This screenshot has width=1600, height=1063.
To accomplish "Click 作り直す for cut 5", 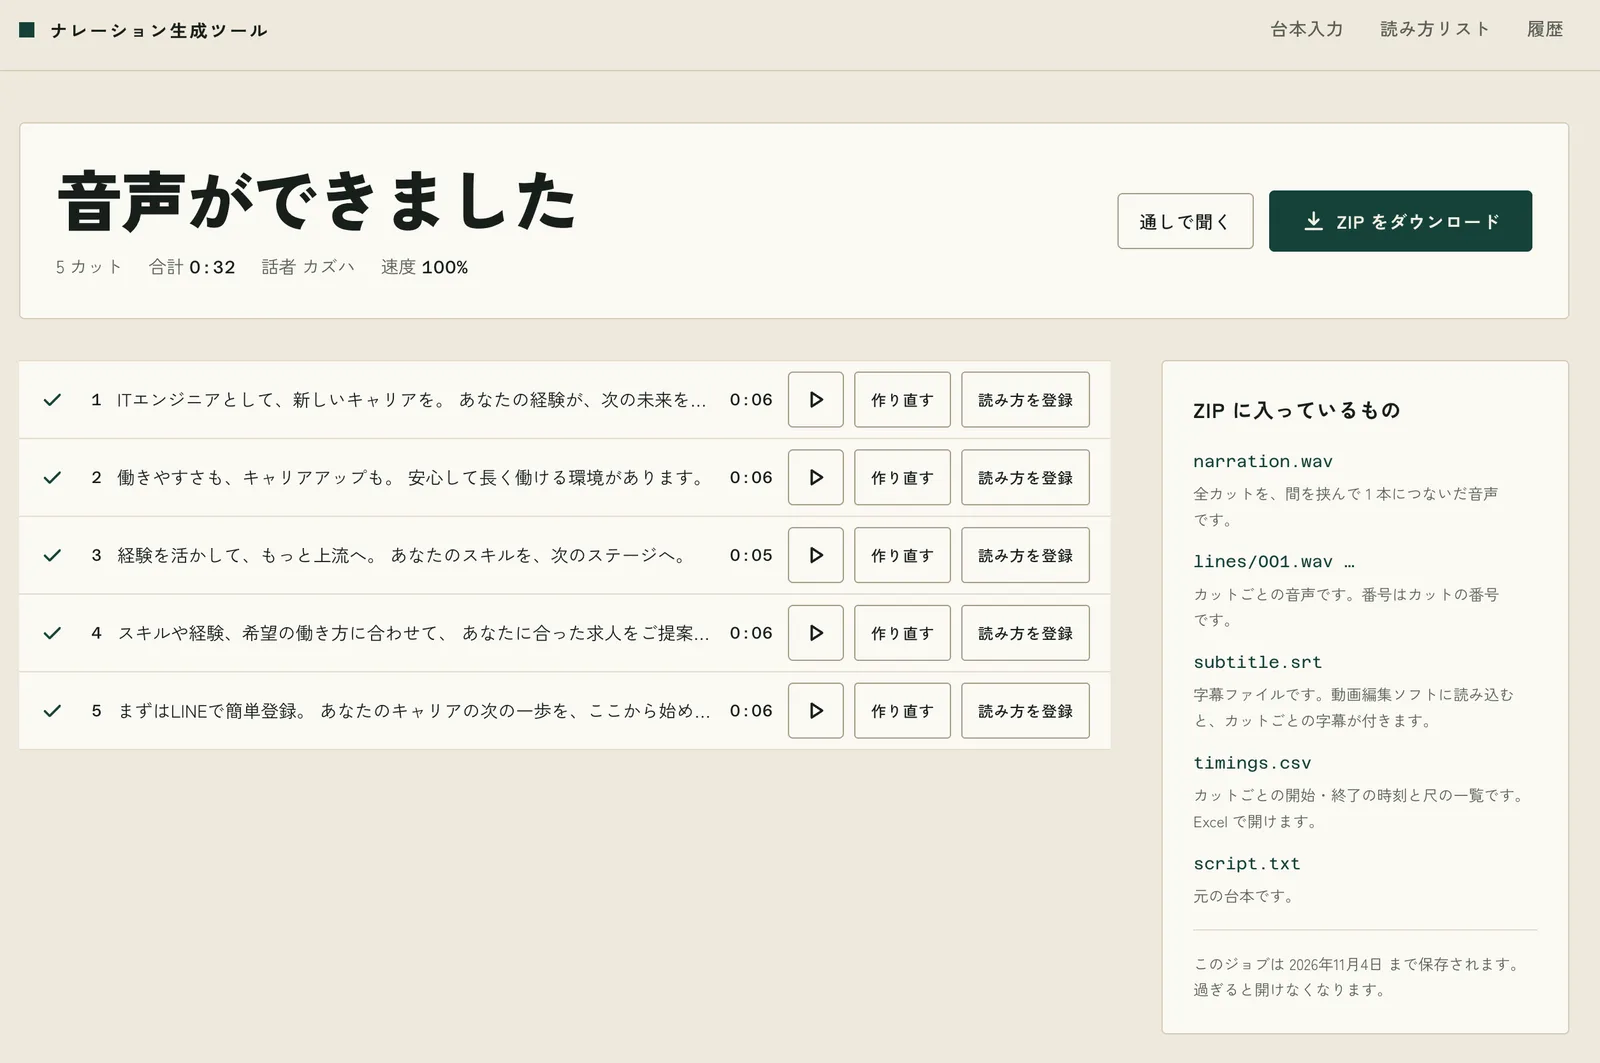I will point(902,711).
